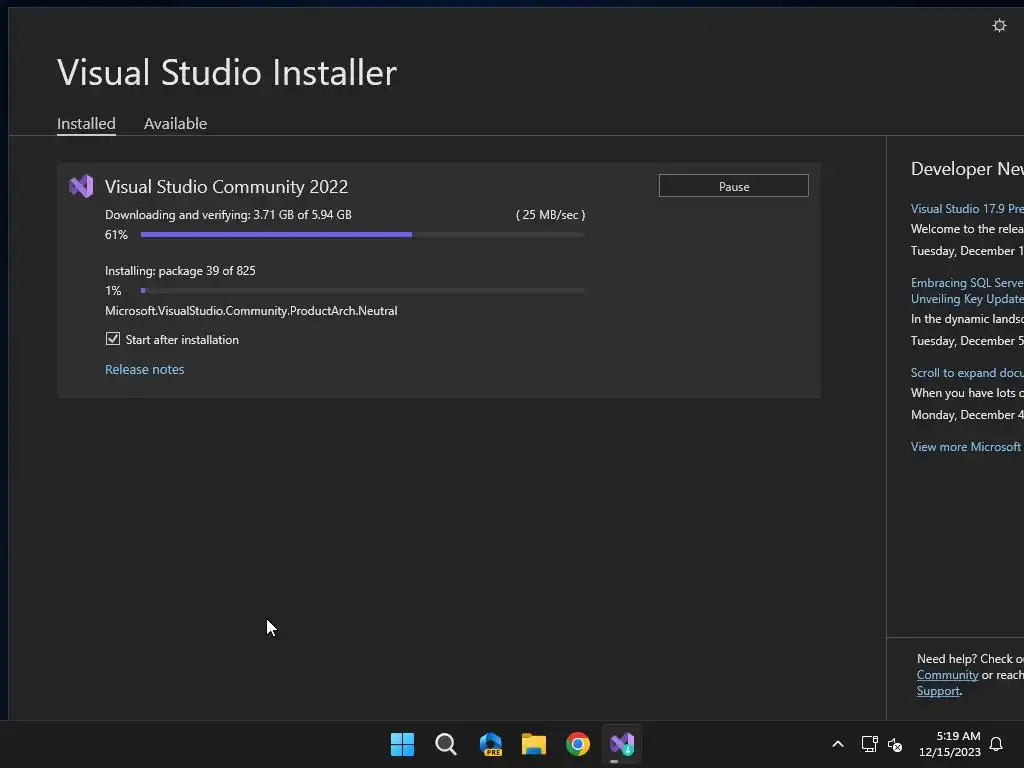The height and width of the screenshot is (768, 1024).
Task: Open the Visual Studio 17.9 Preview news link
Action: (x=967, y=209)
